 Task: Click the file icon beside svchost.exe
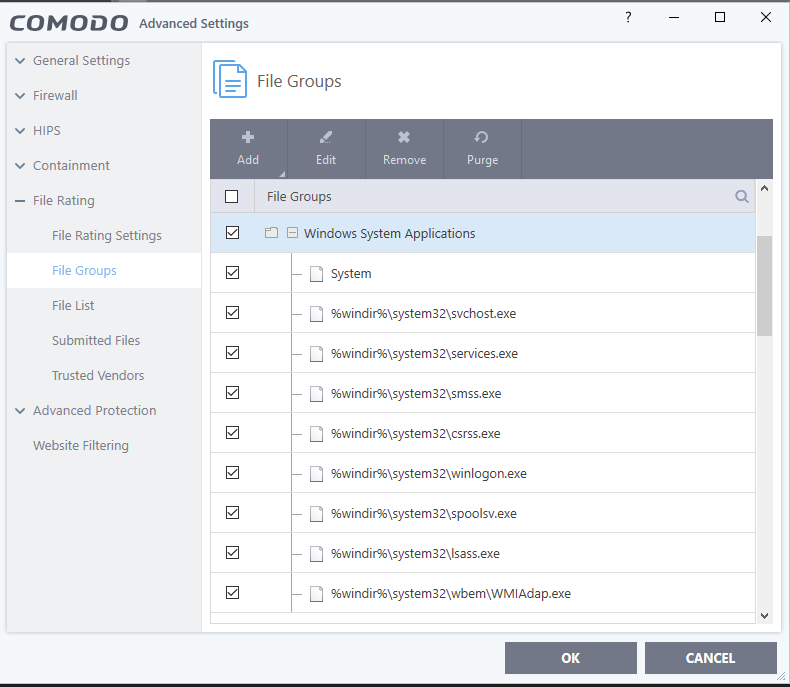point(316,313)
